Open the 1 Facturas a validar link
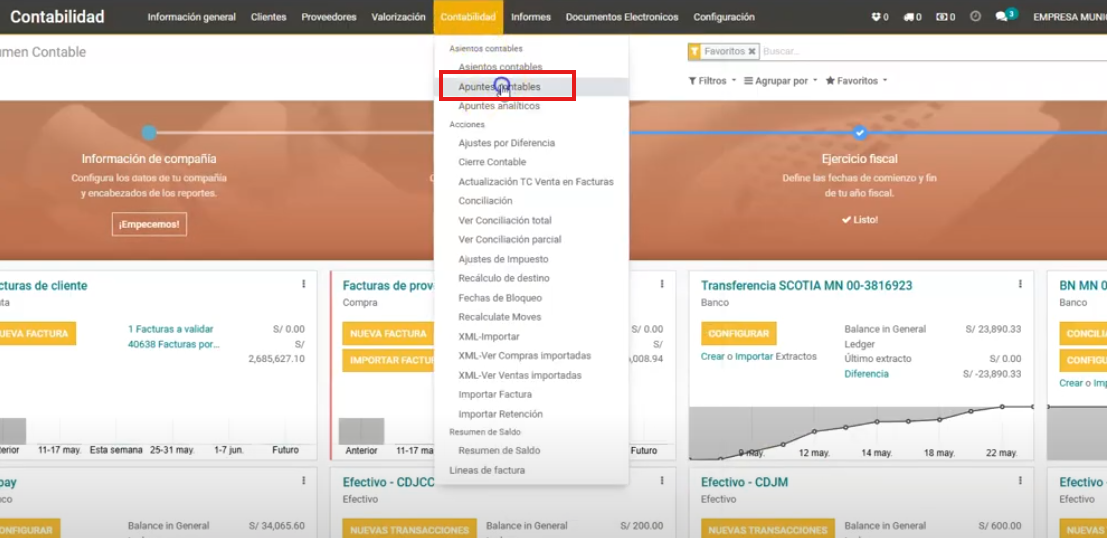Image resolution: width=1107 pixels, height=538 pixels. [x=170, y=329]
